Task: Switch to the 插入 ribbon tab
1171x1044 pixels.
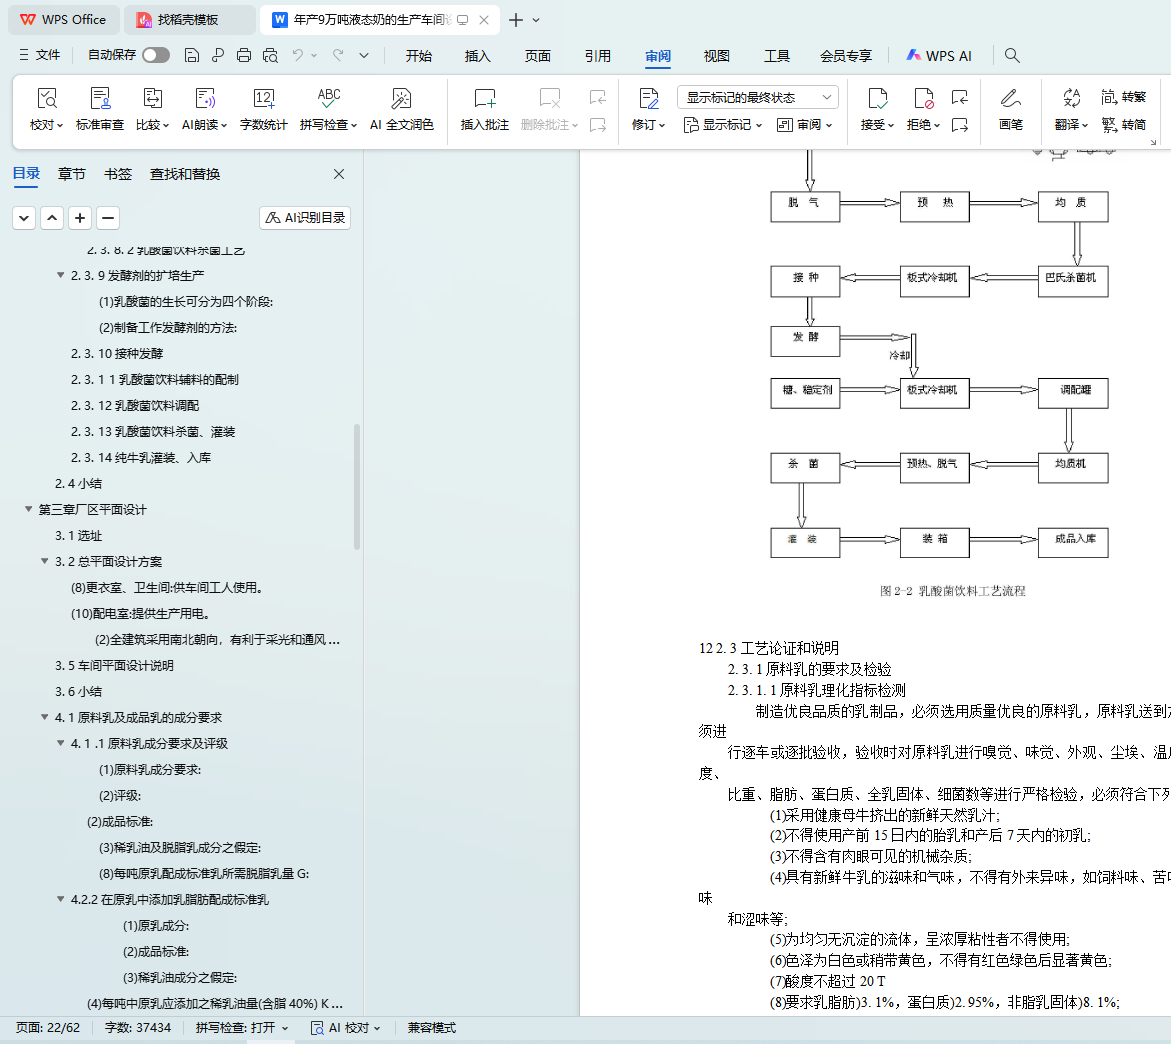Action: [477, 55]
